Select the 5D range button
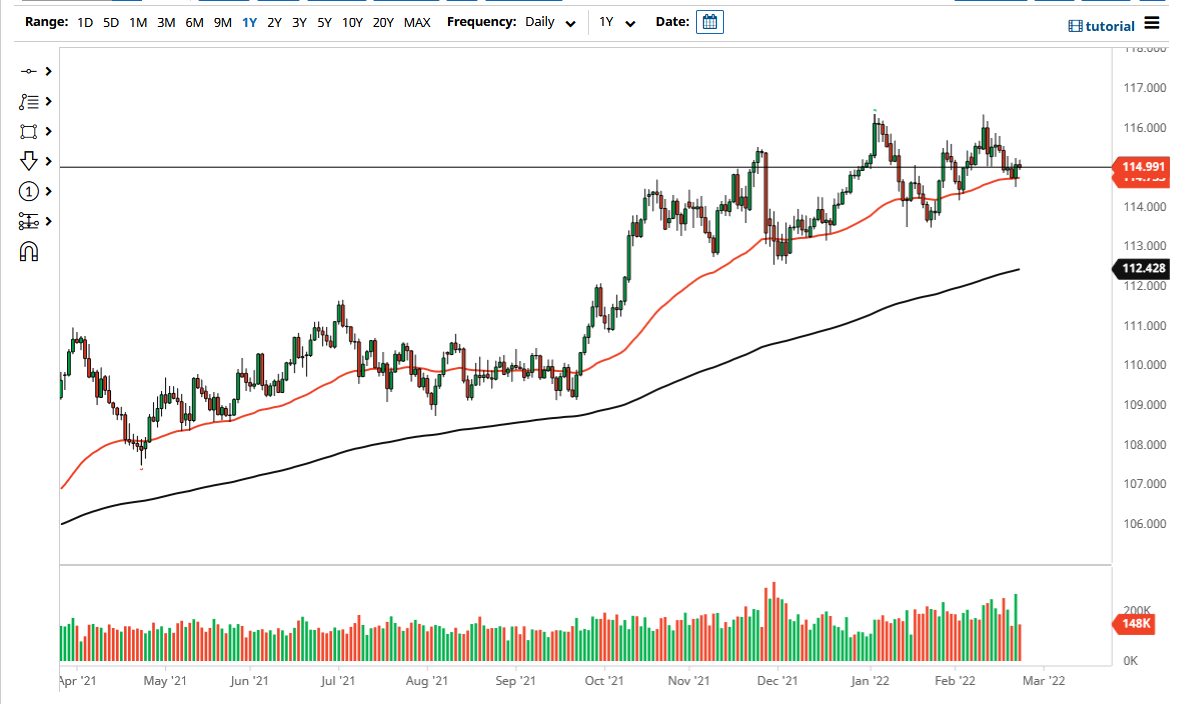Viewport: 1185px width, 704px height. 110,21
